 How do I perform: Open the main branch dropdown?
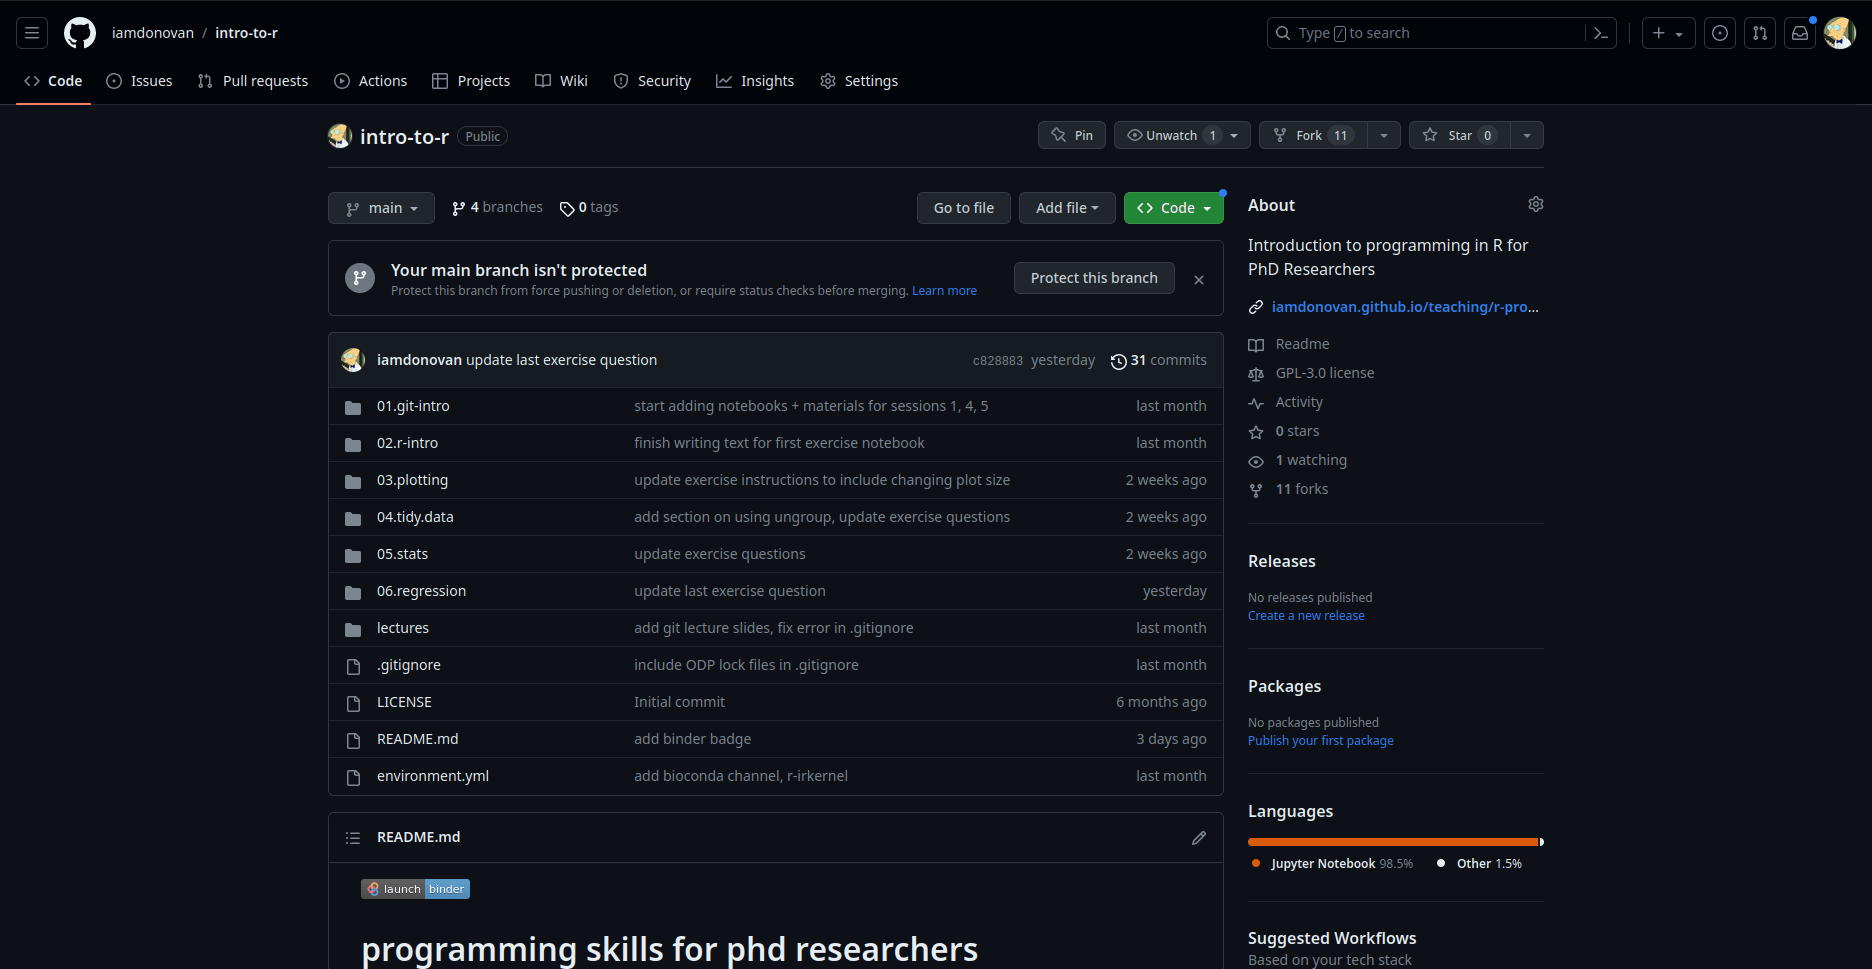[x=381, y=207]
